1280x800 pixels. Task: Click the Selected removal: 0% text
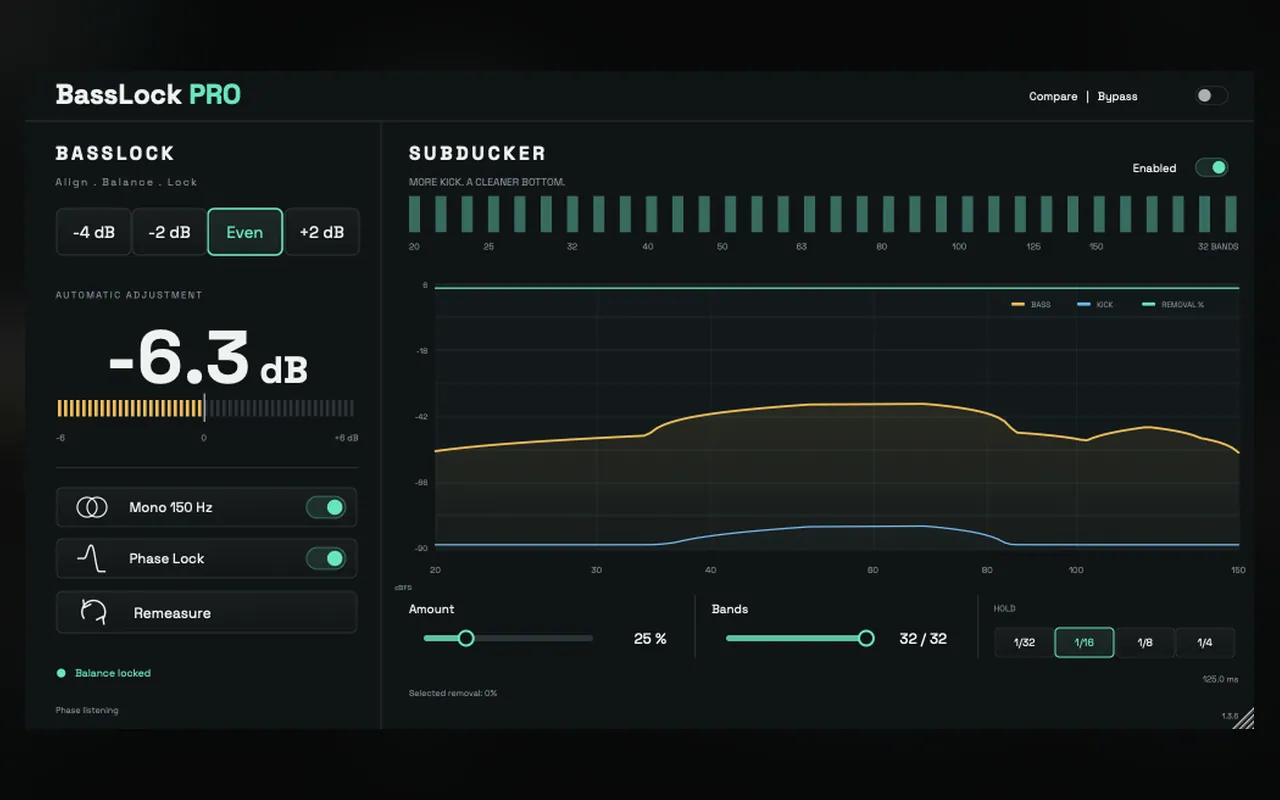pos(453,693)
